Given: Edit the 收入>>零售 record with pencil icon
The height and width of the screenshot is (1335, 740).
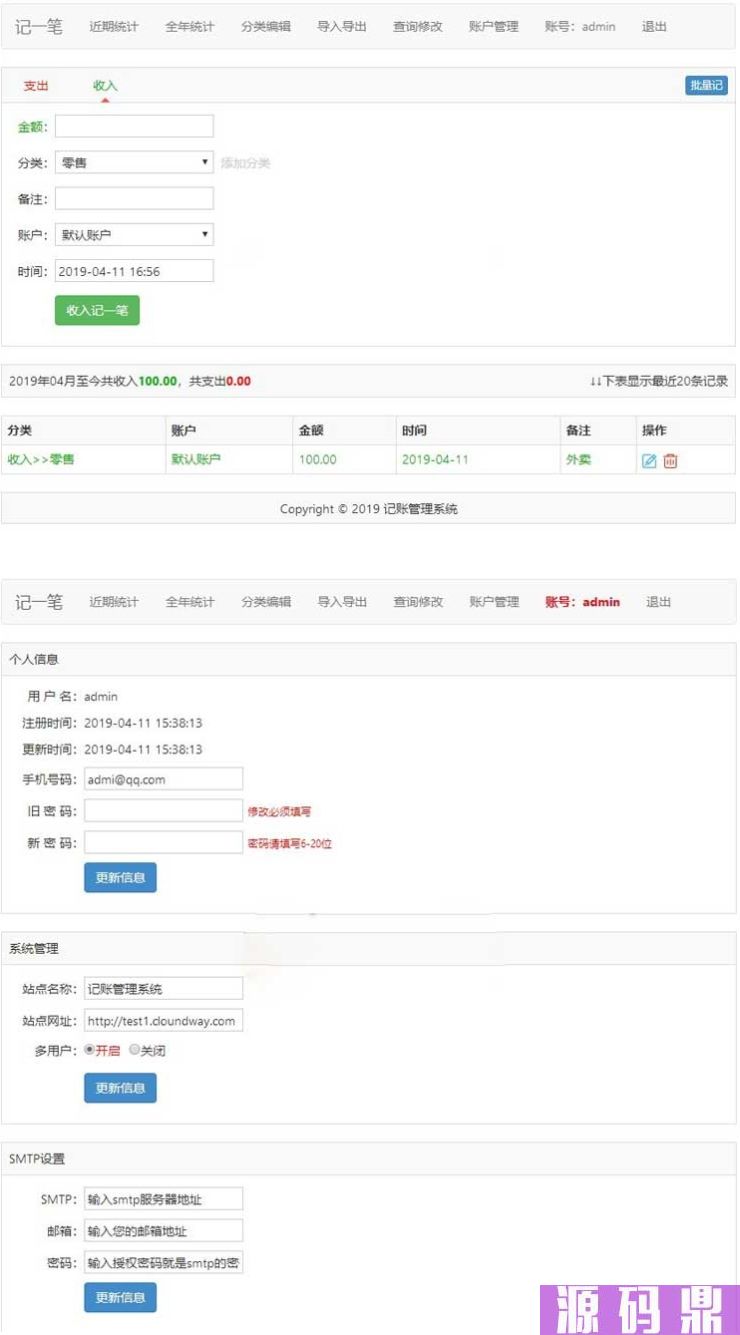Looking at the screenshot, I should coord(649,460).
